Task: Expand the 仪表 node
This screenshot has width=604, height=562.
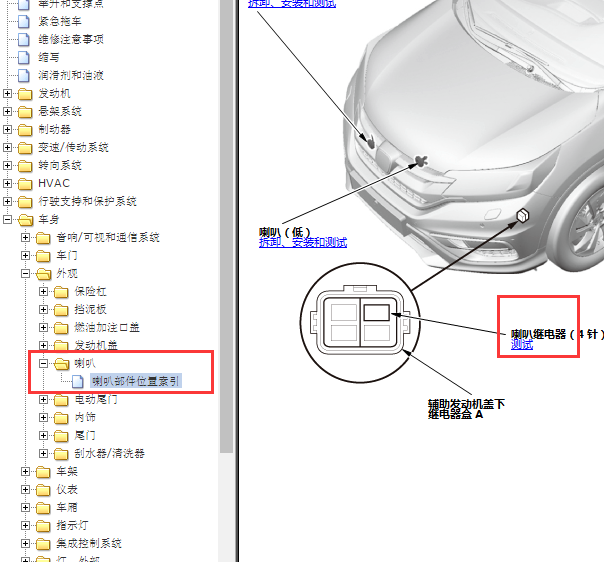Action: pyautogui.click(x=25, y=490)
